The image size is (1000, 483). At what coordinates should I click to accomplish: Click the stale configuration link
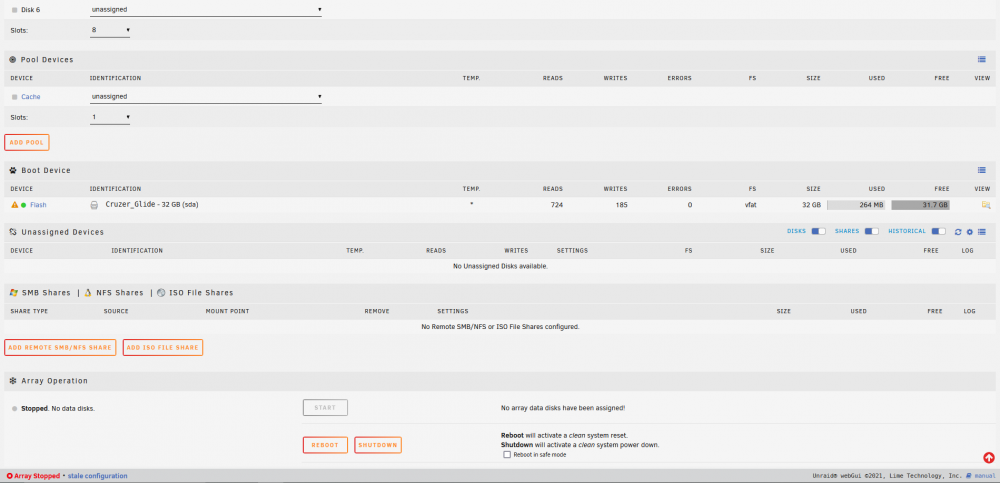pos(98,476)
